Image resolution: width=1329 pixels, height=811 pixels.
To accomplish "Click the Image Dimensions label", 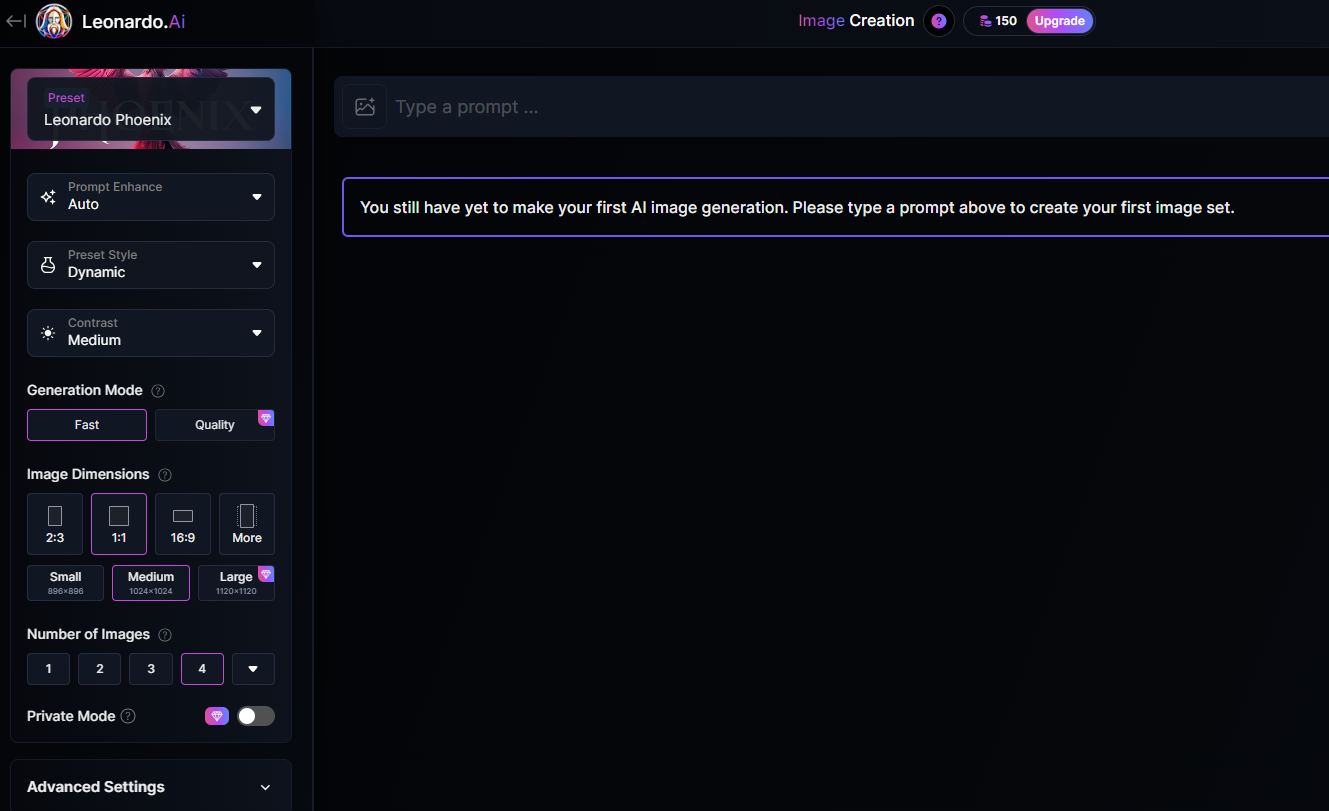I will click(x=88, y=474).
